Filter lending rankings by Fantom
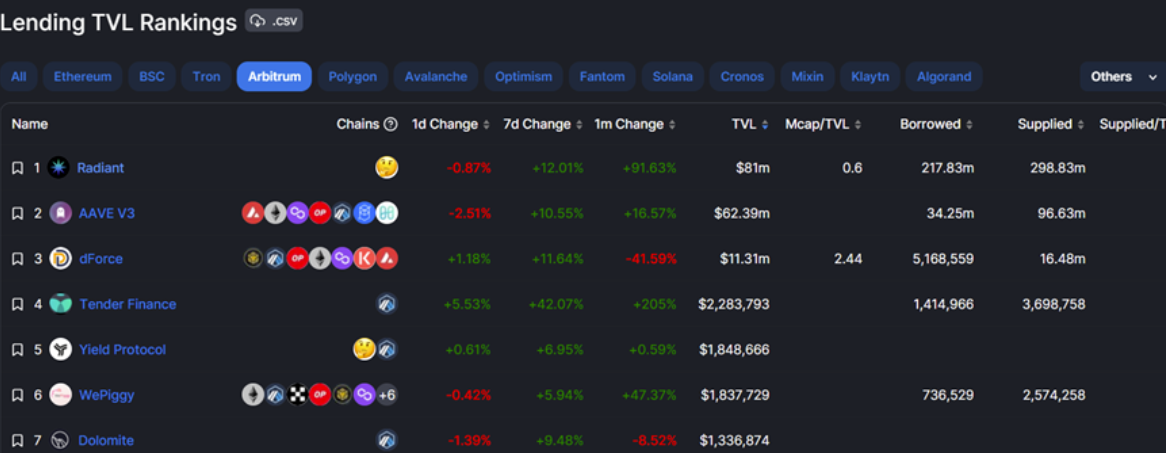This screenshot has width=1166, height=453. pyautogui.click(x=602, y=77)
